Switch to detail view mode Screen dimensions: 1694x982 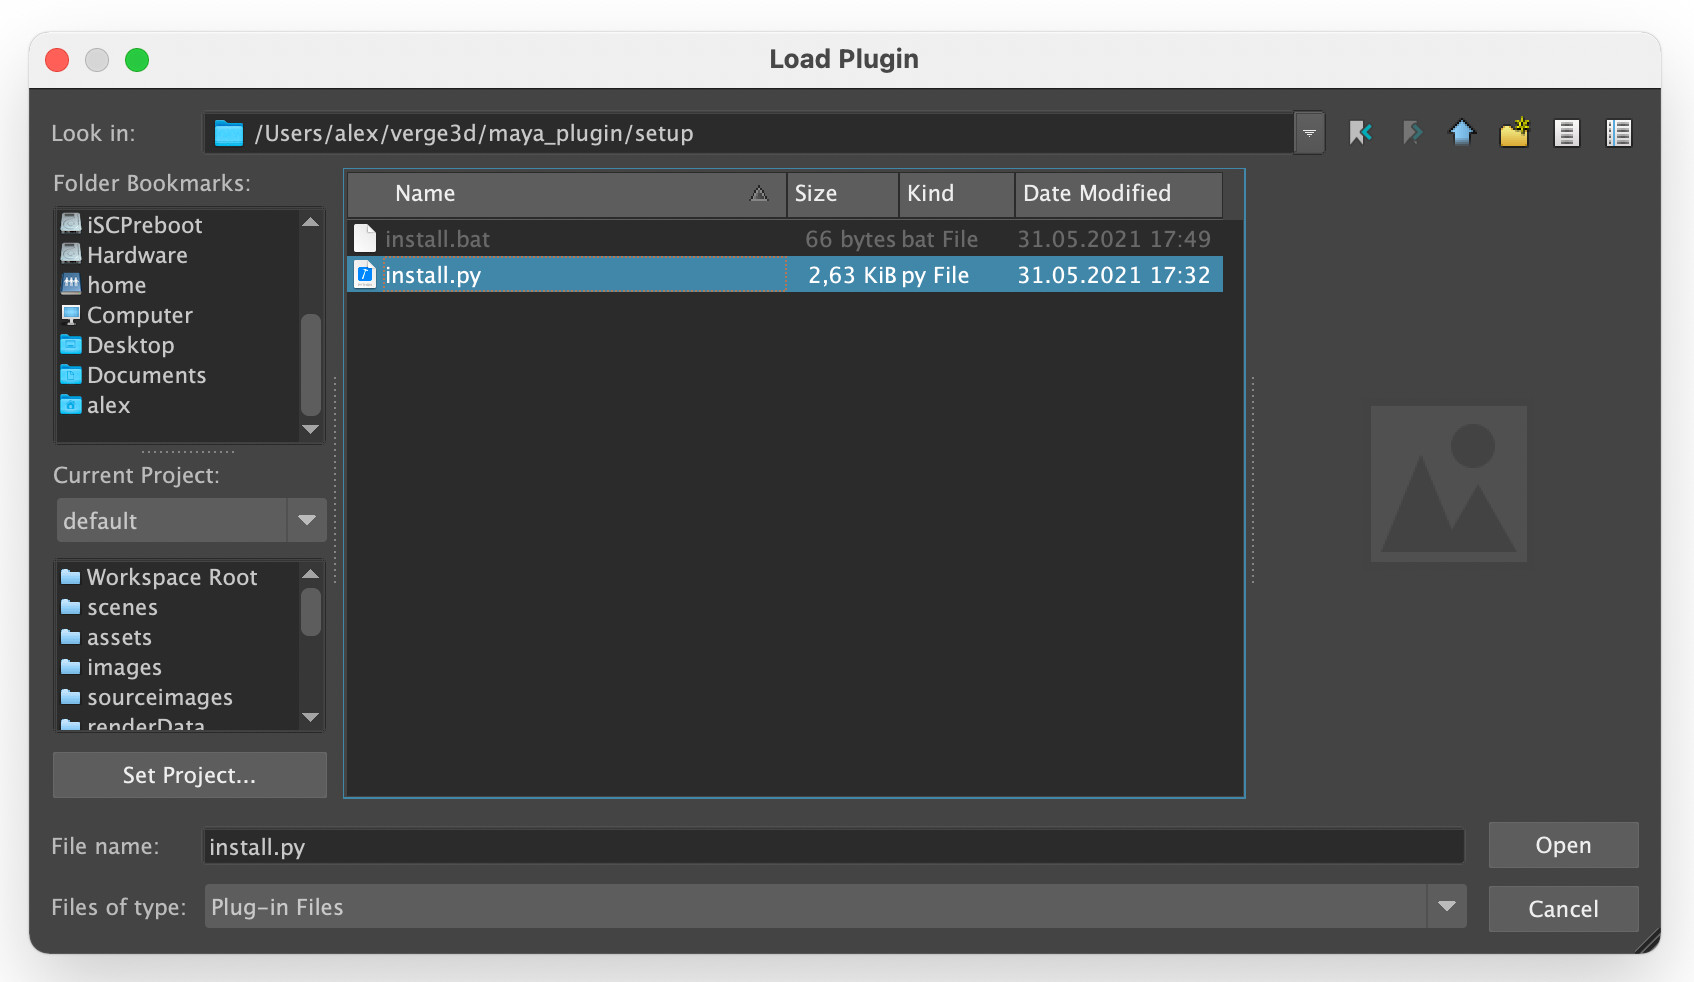click(x=1619, y=133)
